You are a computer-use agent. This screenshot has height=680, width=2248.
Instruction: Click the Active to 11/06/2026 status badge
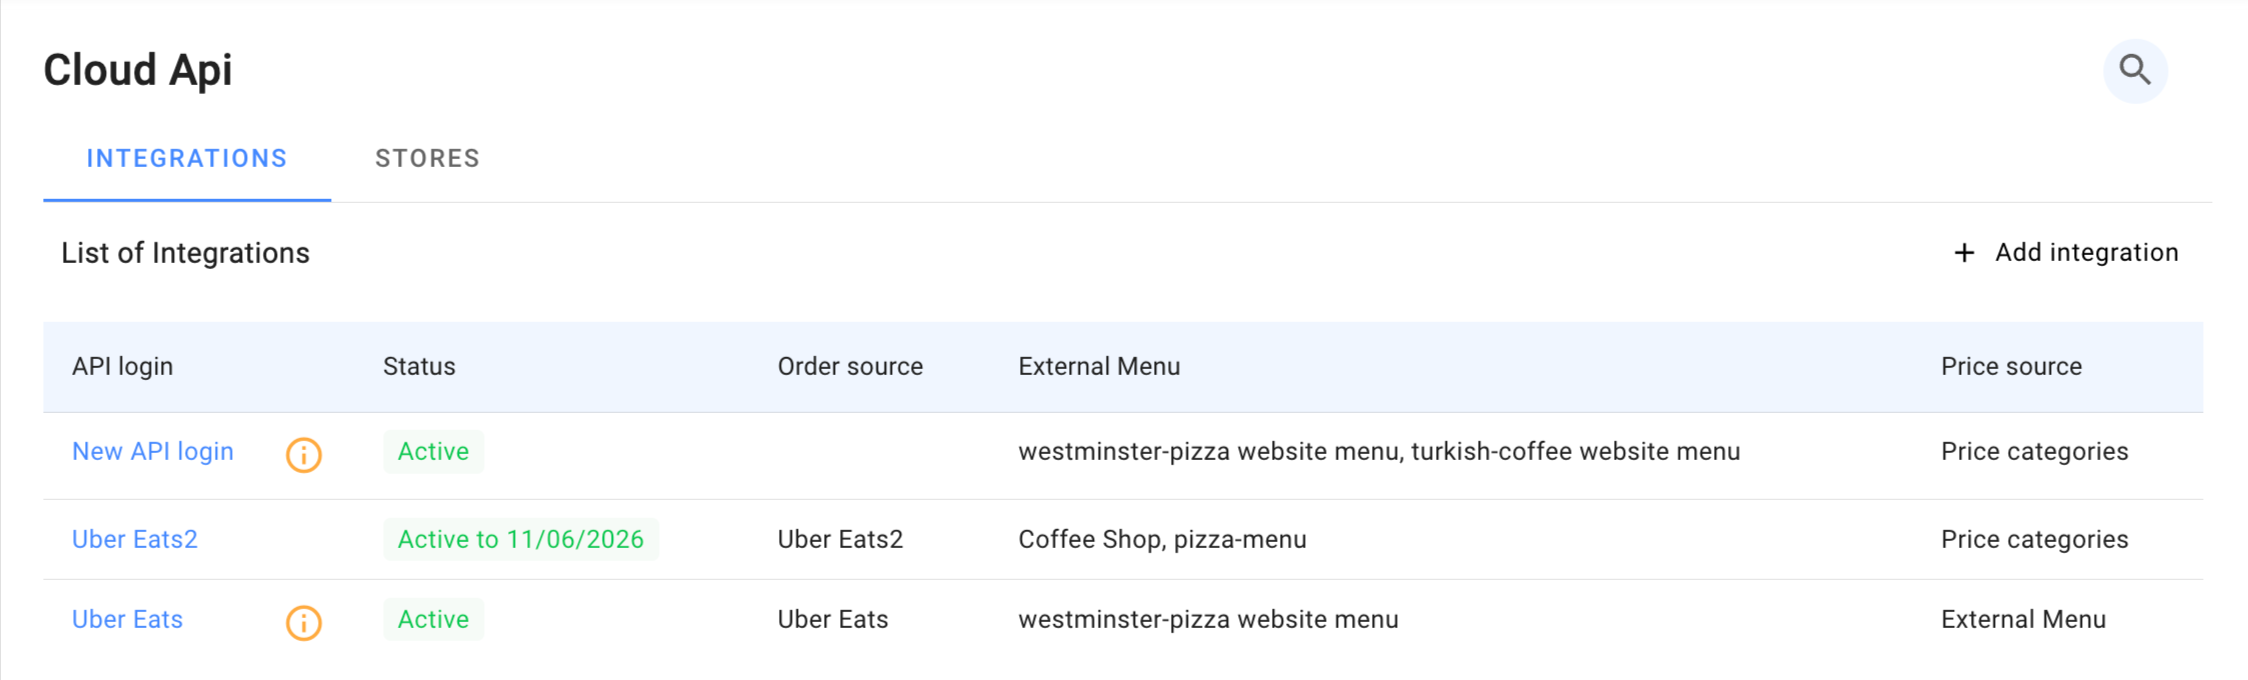click(520, 540)
